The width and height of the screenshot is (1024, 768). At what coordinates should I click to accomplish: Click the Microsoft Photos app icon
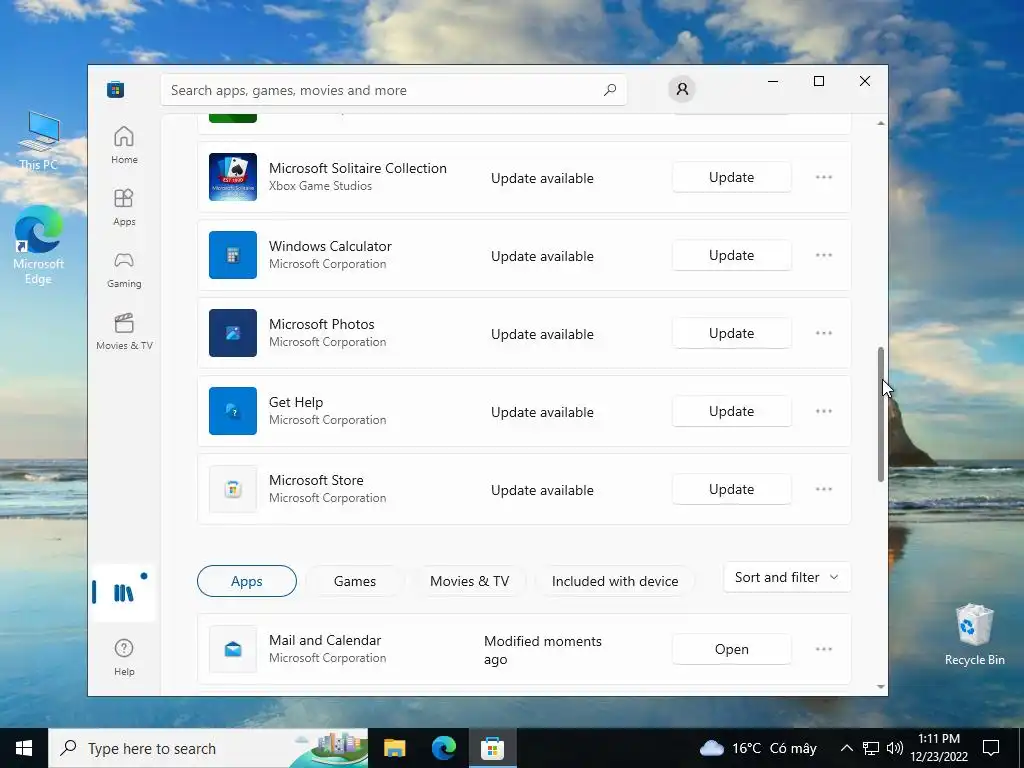coord(232,333)
